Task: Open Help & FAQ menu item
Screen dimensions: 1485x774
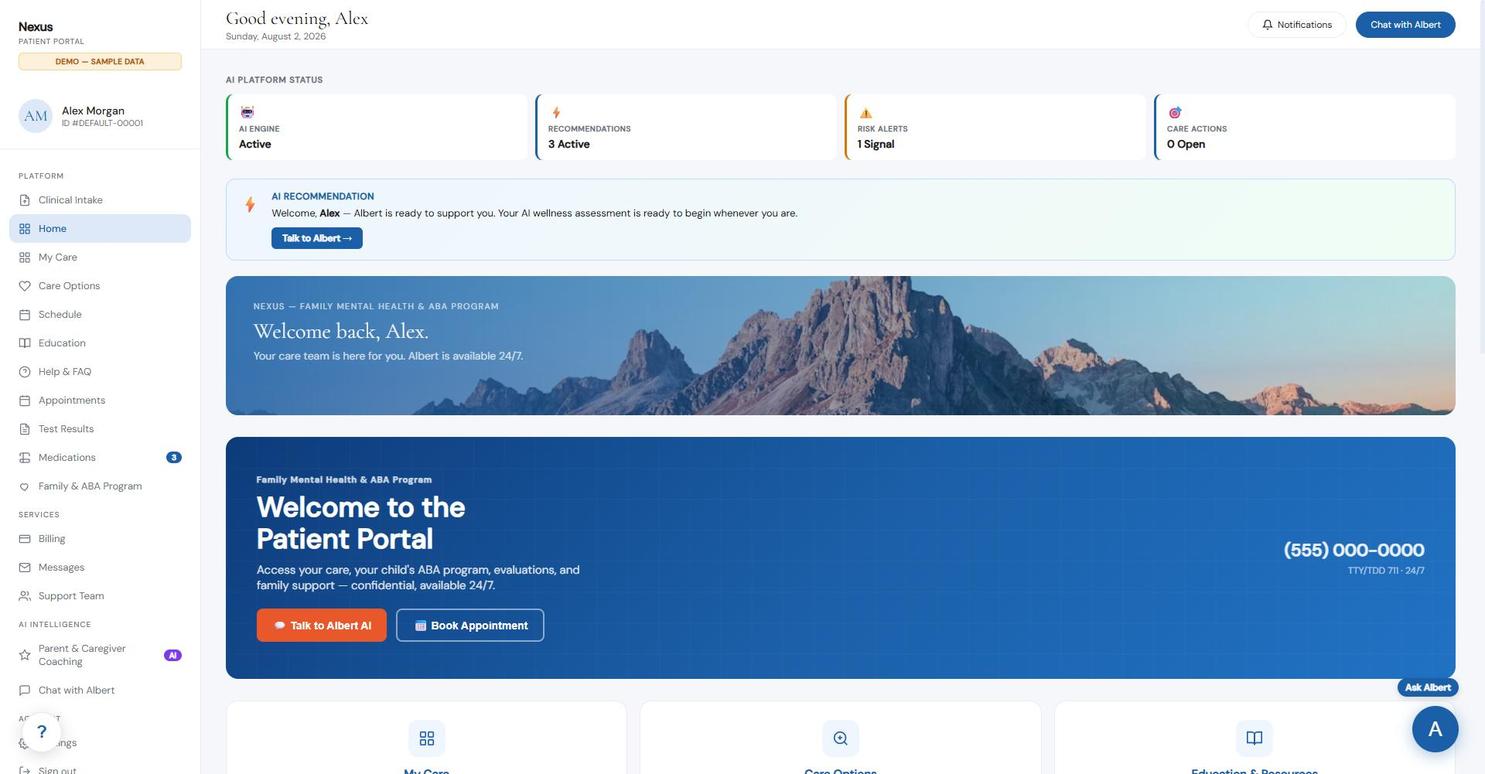Action: (x=100, y=372)
